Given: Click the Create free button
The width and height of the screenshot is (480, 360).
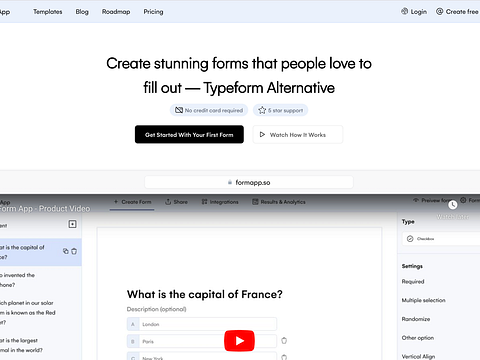Looking at the screenshot, I should pos(457,12).
